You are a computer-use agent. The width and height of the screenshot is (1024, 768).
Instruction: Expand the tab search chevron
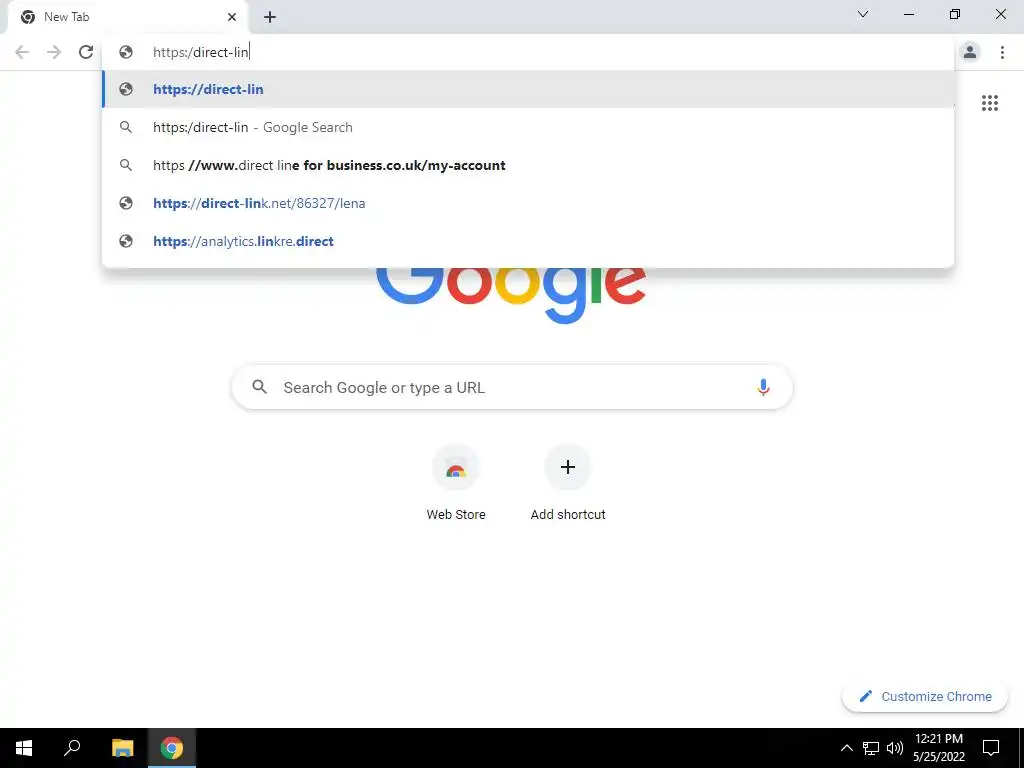click(863, 14)
